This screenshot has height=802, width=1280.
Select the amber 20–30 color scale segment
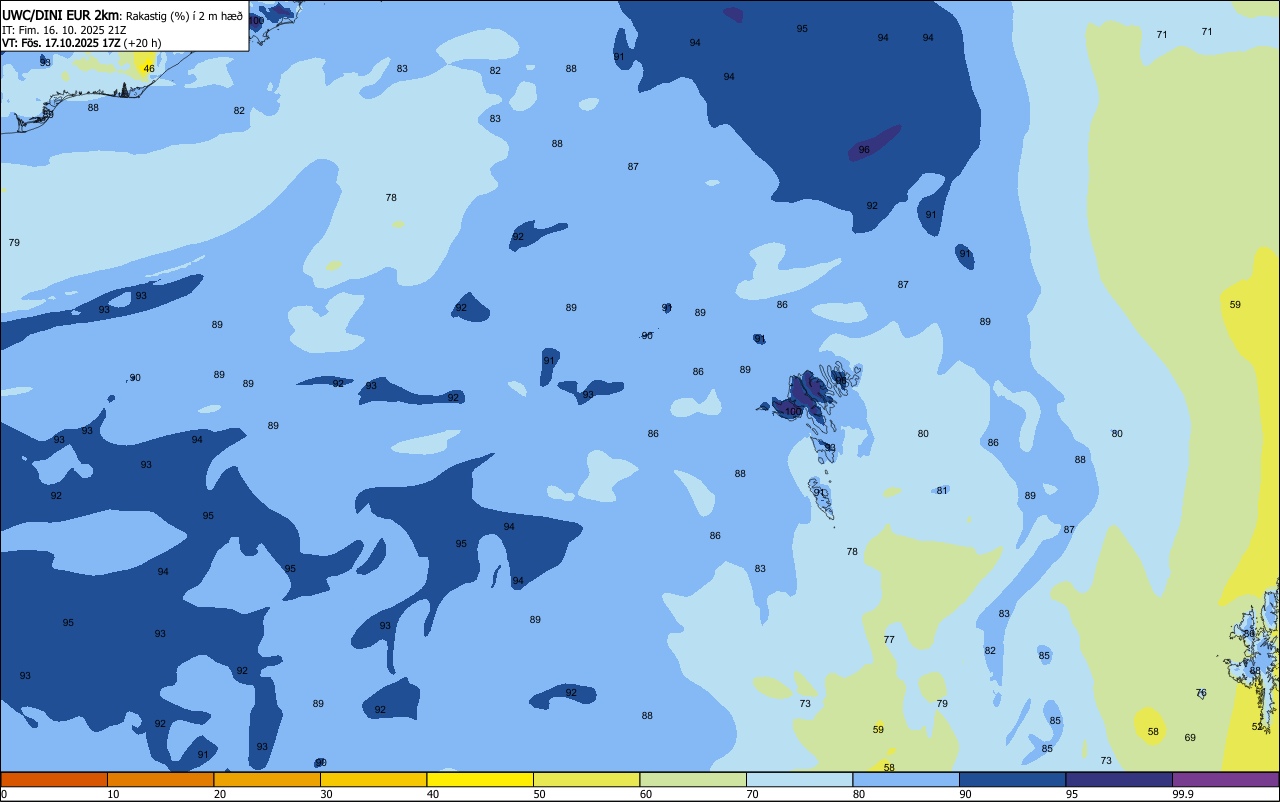(x=267, y=779)
